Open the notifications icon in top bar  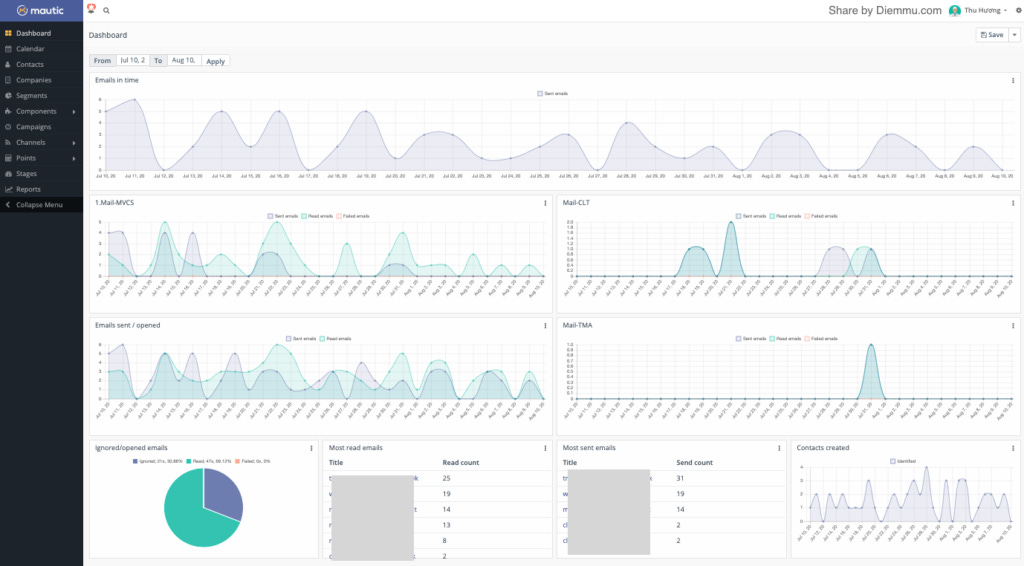(x=91, y=9)
